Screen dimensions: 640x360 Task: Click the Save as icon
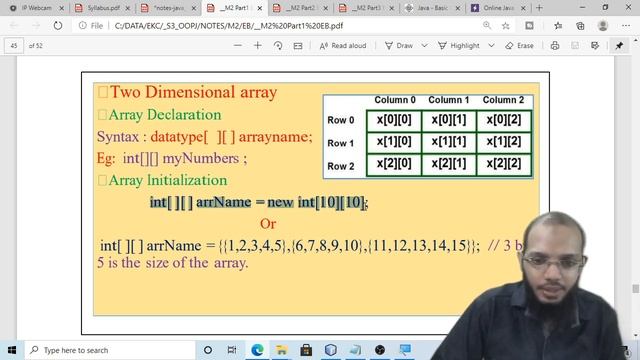(595, 46)
